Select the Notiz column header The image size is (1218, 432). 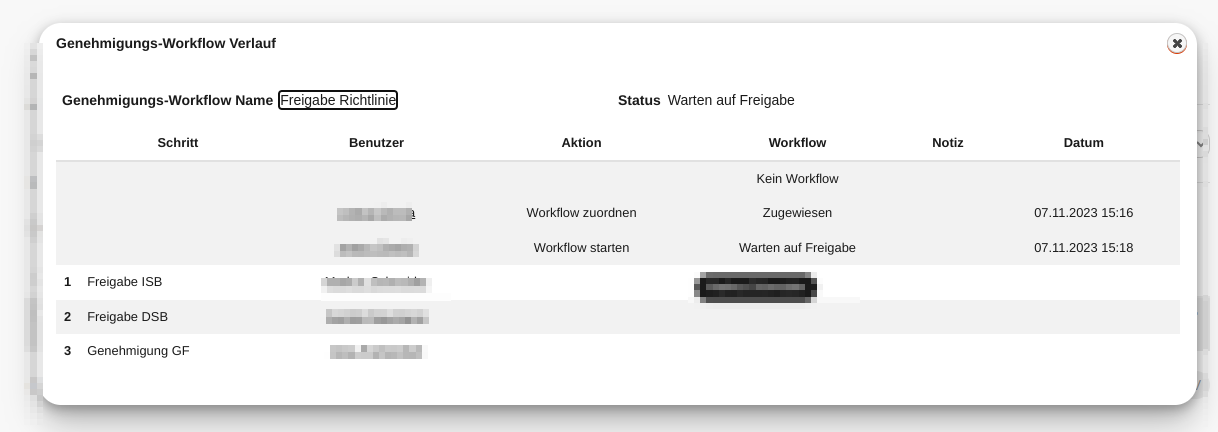[947, 143]
